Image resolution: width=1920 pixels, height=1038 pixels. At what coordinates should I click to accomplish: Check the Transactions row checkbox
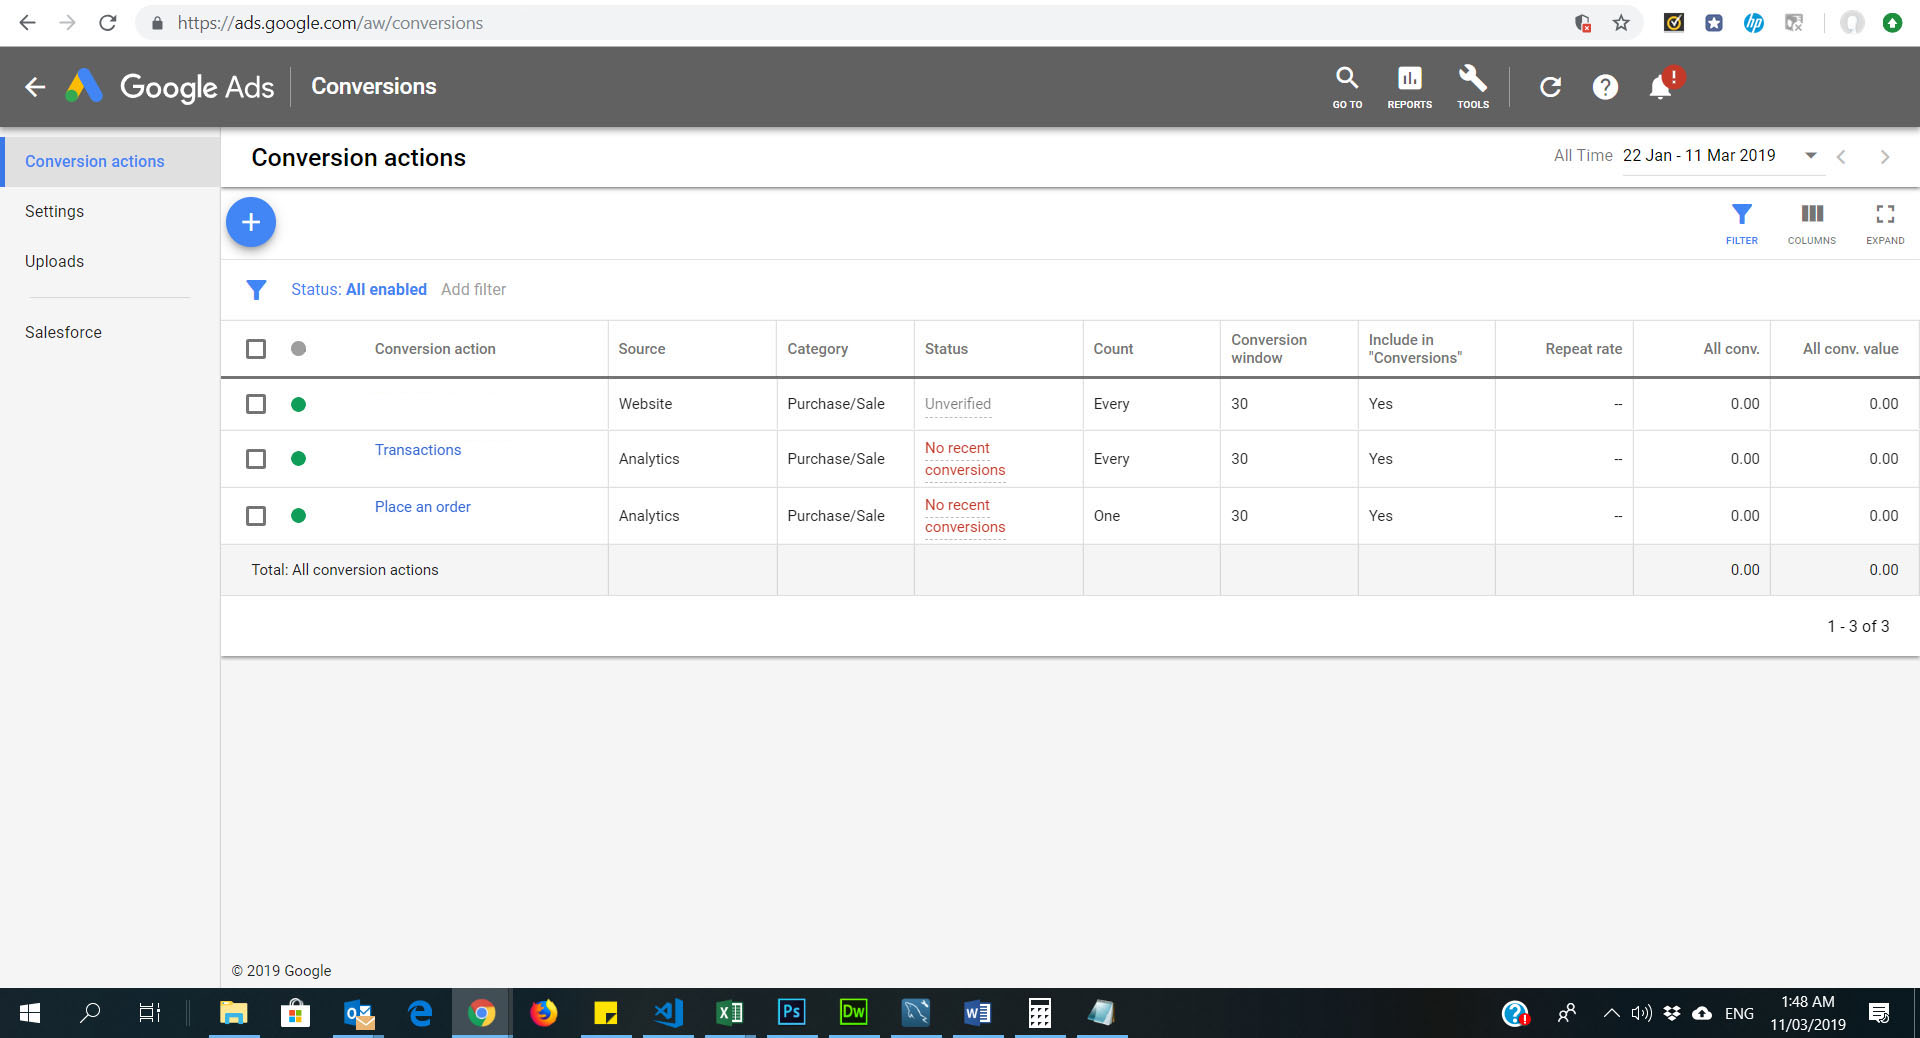256,459
